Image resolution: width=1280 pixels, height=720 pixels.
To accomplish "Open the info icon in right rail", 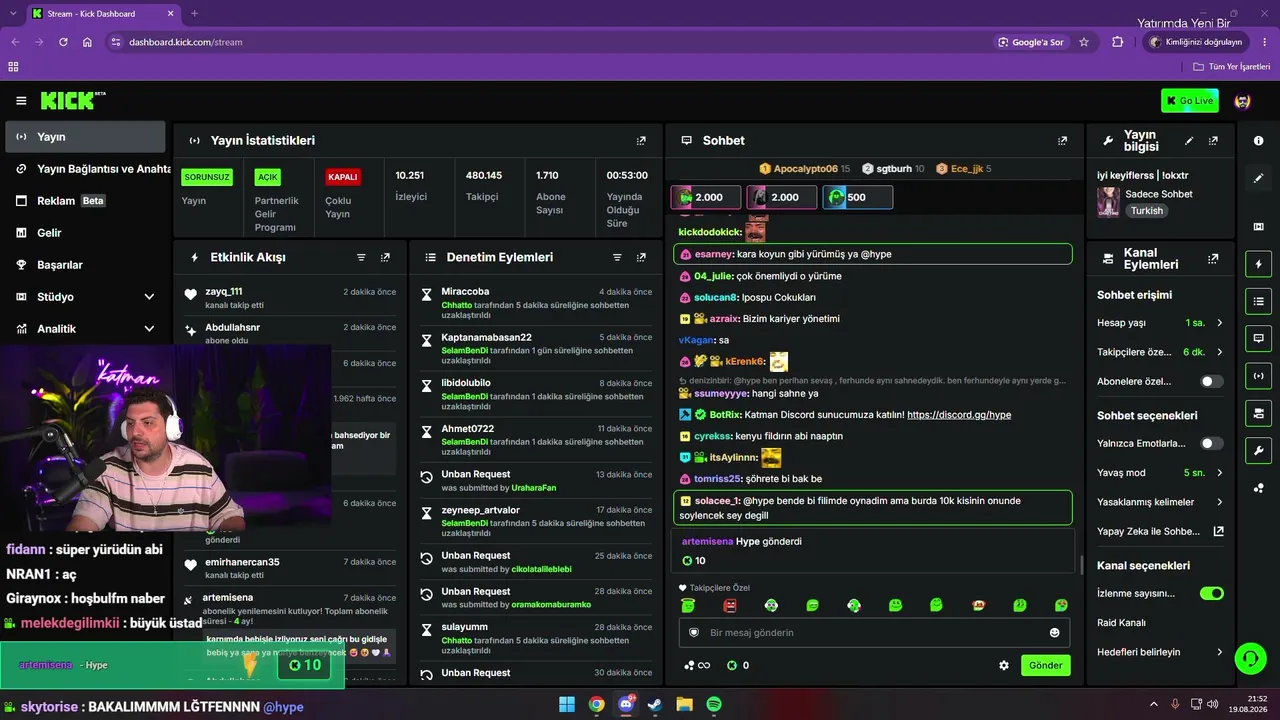I will tap(1258, 141).
